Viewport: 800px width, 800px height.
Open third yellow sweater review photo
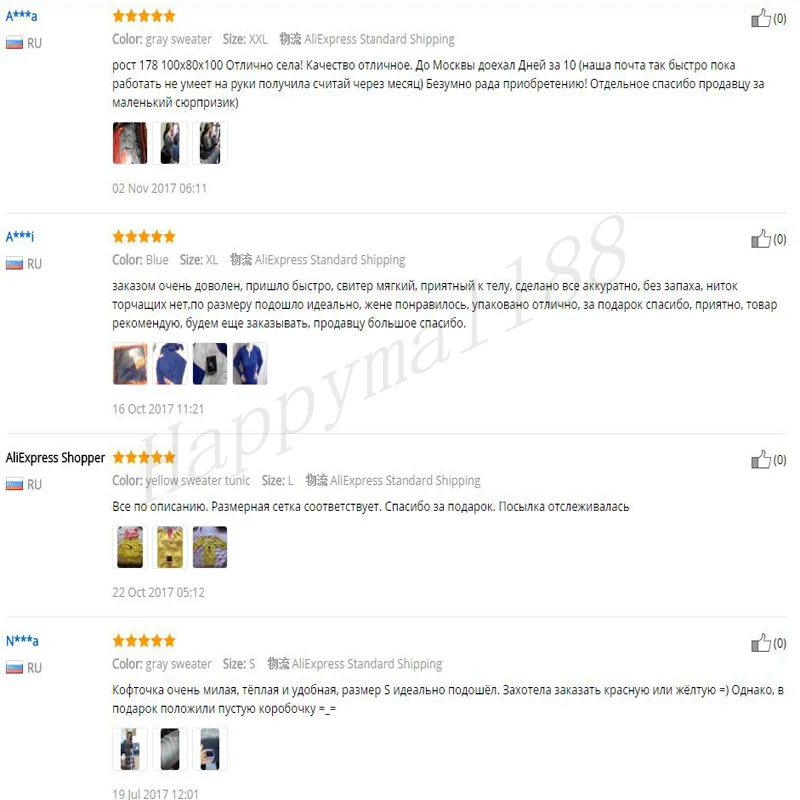[x=210, y=547]
